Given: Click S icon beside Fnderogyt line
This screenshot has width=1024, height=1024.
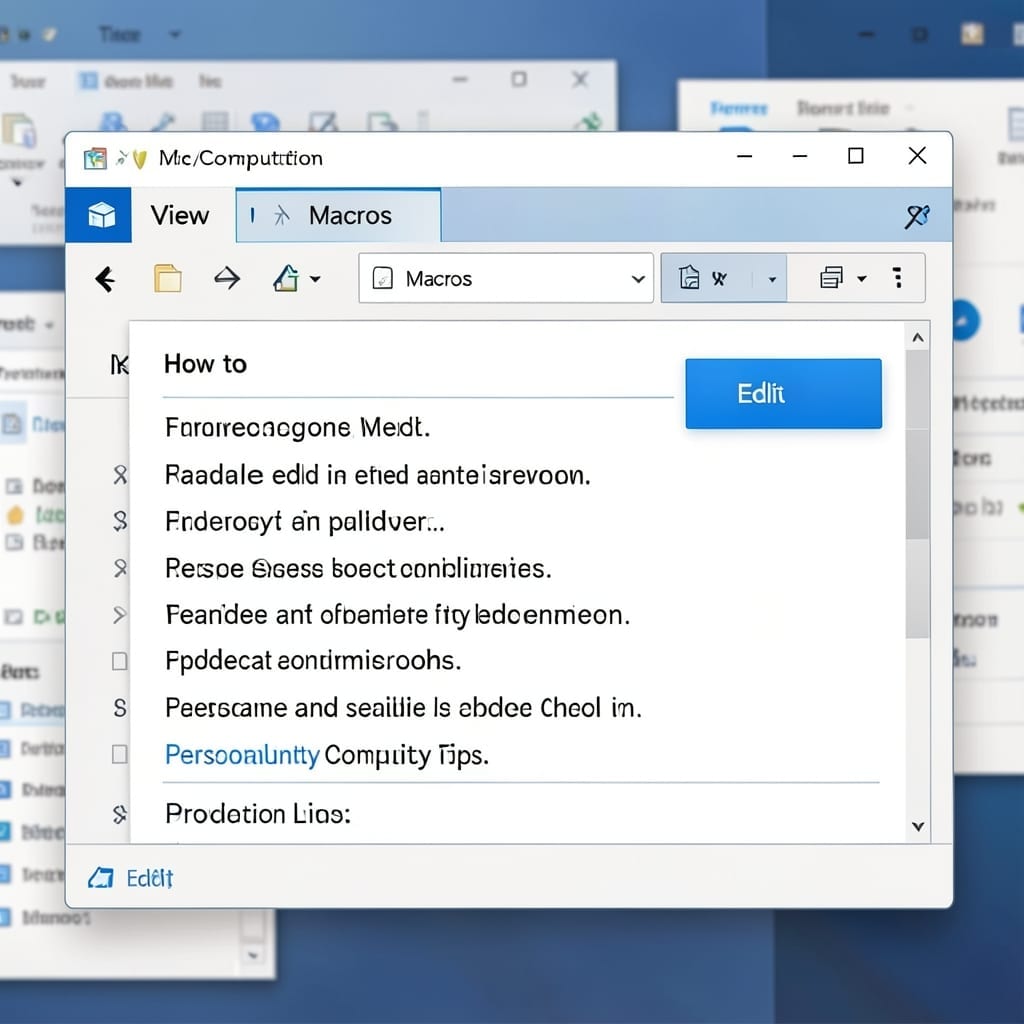Looking at the screenshot, I should coord(120,521).
